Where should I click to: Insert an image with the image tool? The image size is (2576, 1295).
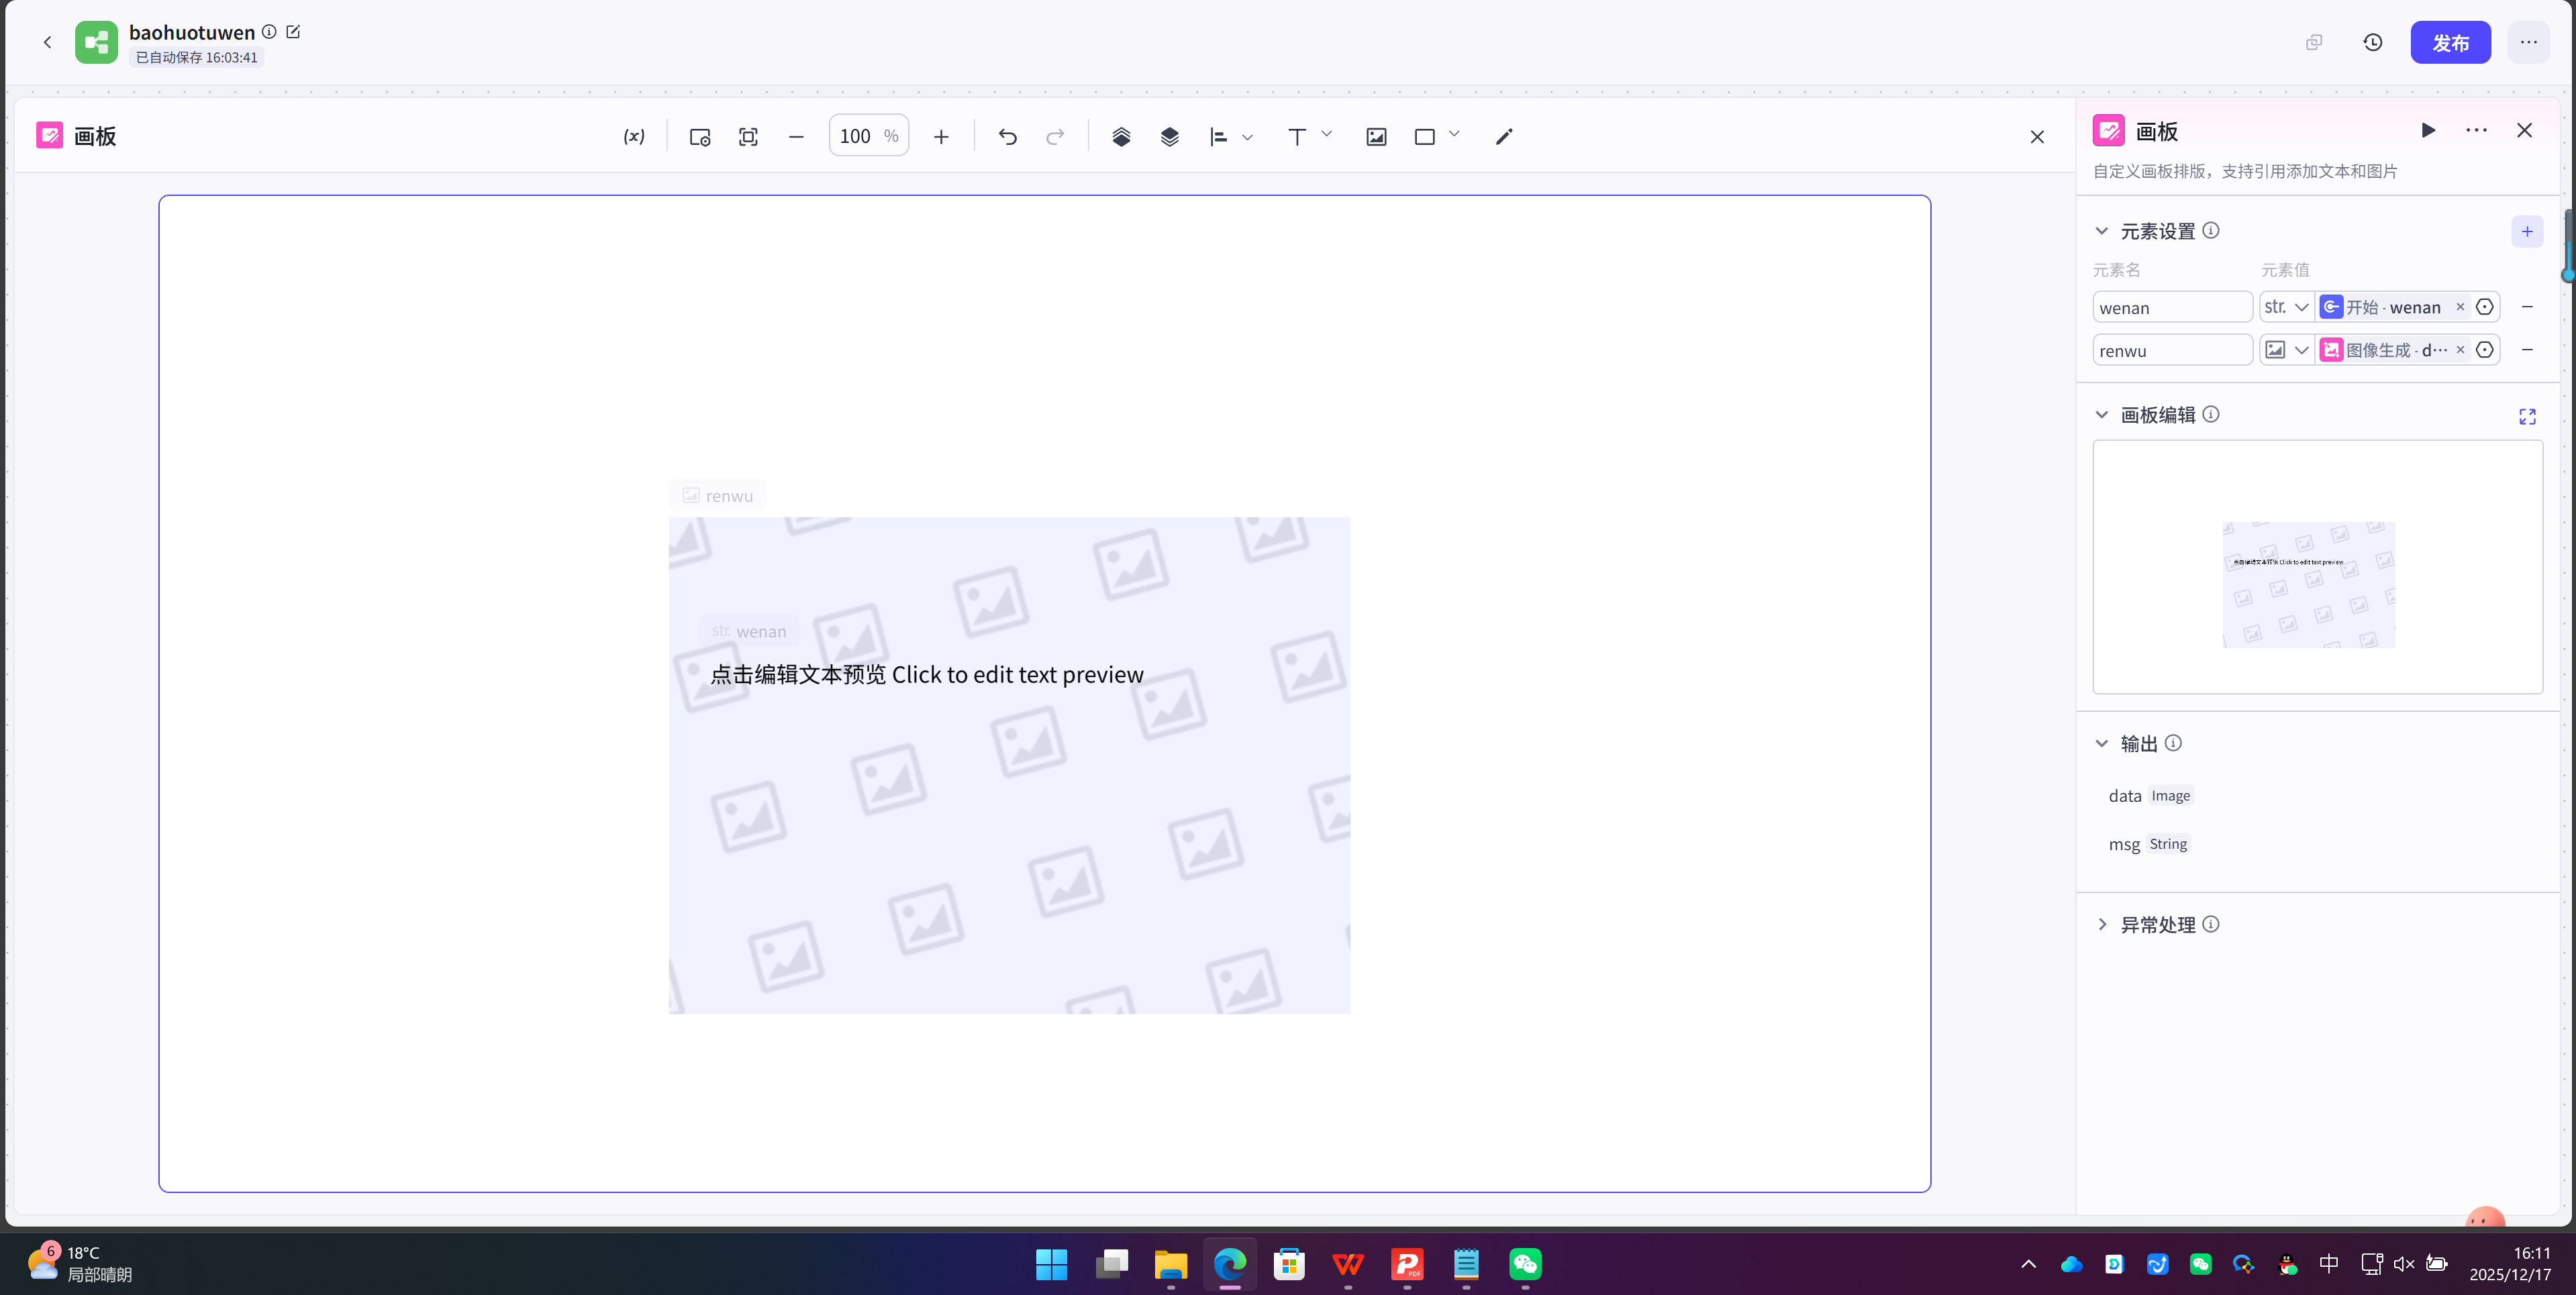pos(1376,137)
